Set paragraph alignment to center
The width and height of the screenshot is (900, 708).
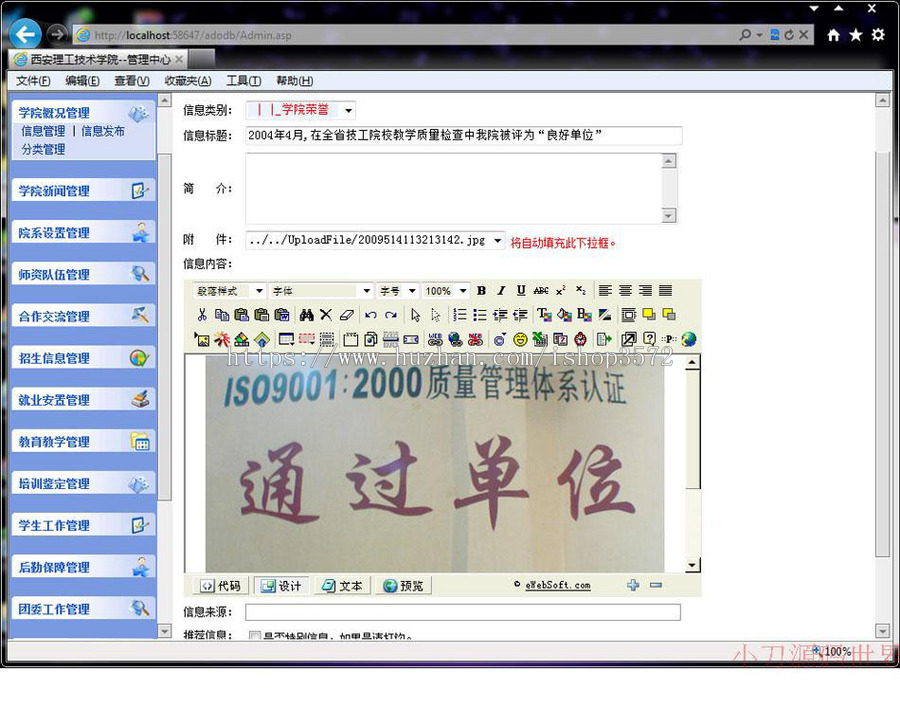point(625,291)
